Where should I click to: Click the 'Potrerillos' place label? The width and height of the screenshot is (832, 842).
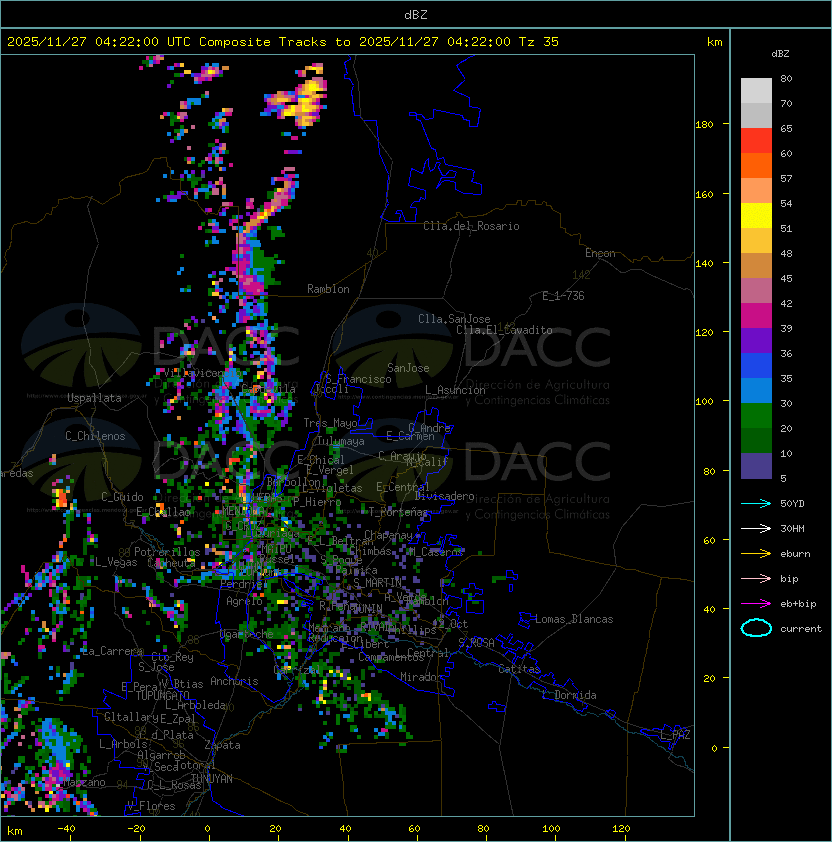click(167, 552)
